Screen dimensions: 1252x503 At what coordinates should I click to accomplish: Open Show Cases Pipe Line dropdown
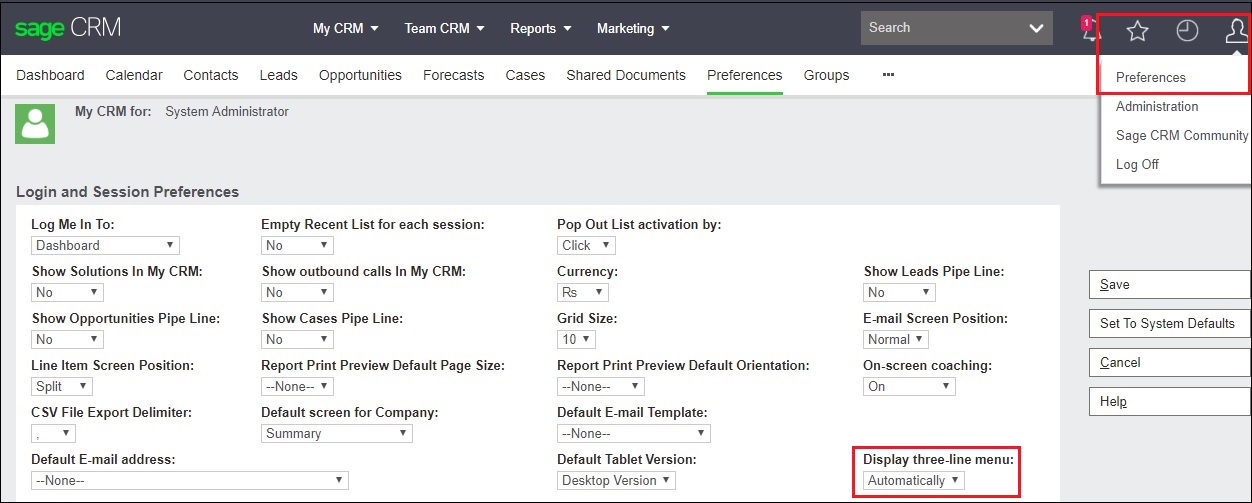click(x=297, y=339)
